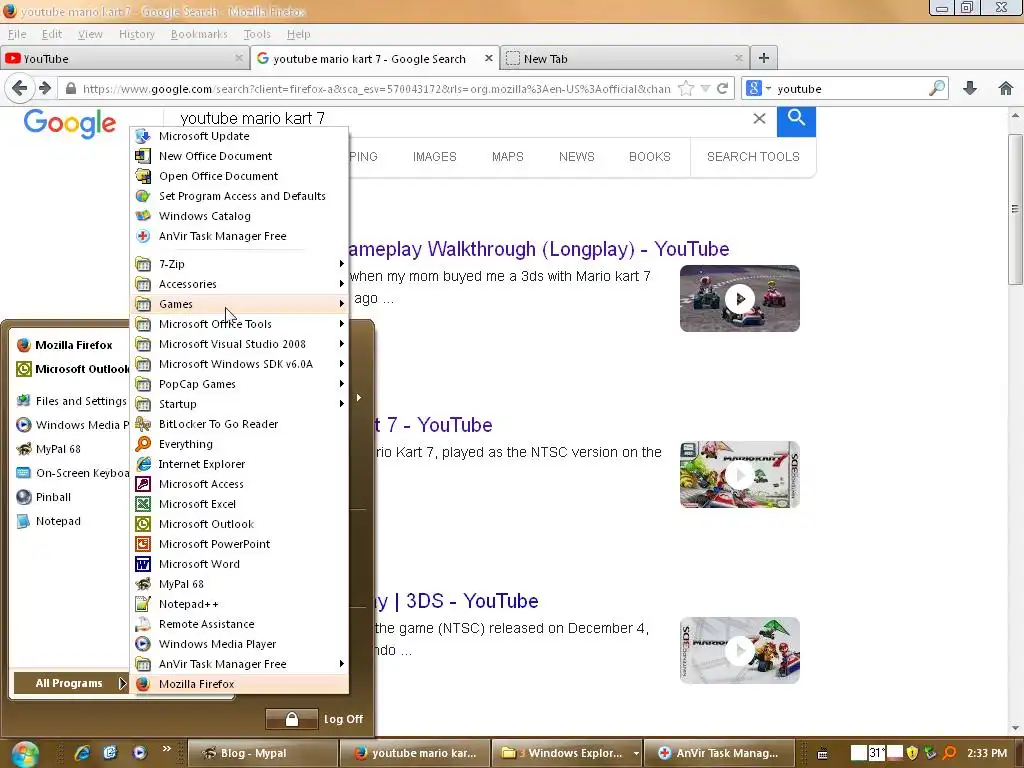This screenshot has width=1024, height=768.
Task: Switch to Blog - Mypal taskbar button
Action: (263, 753)
